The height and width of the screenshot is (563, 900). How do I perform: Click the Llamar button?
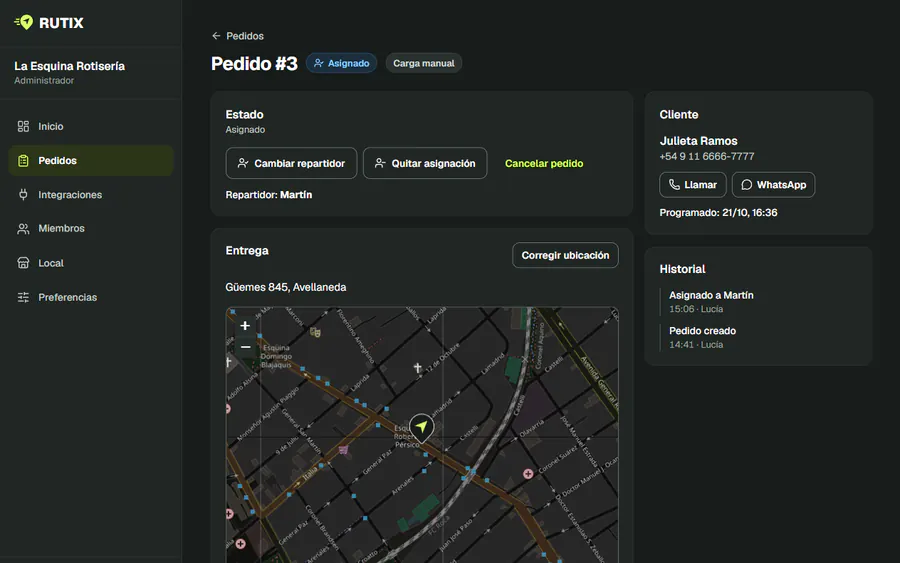coord(693,185)
